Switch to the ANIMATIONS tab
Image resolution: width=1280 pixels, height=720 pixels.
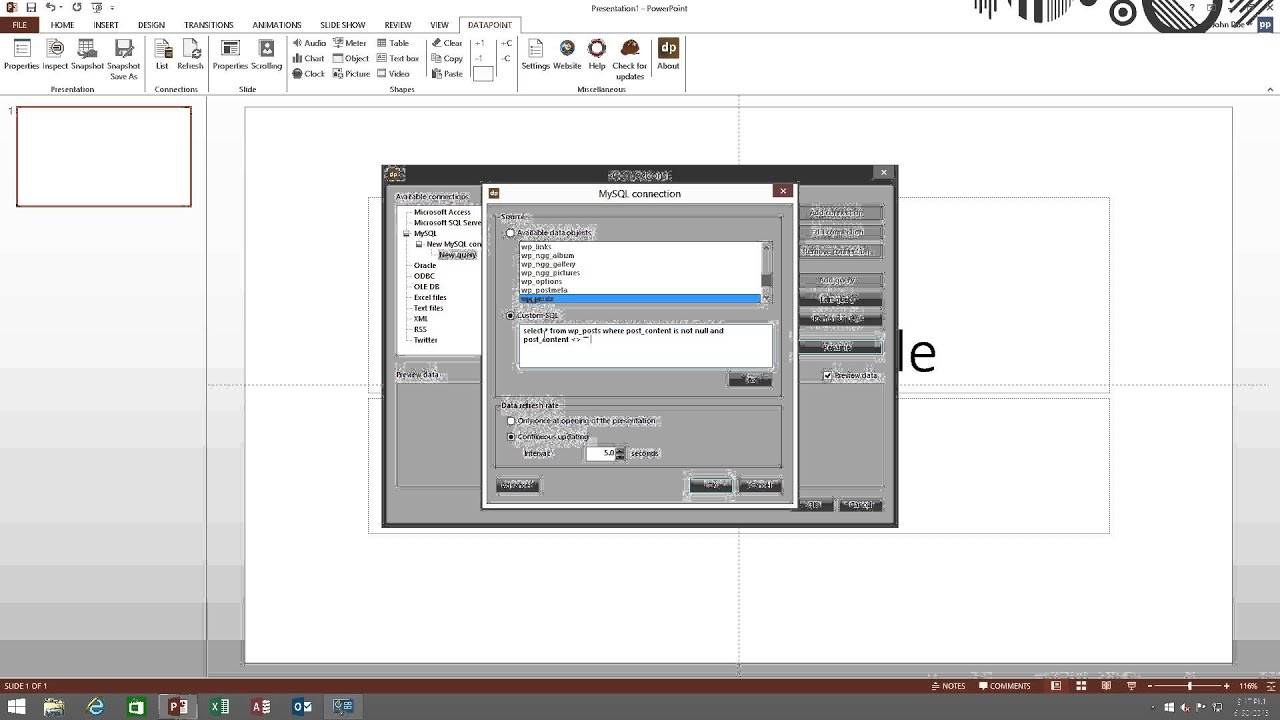[276, 25]
